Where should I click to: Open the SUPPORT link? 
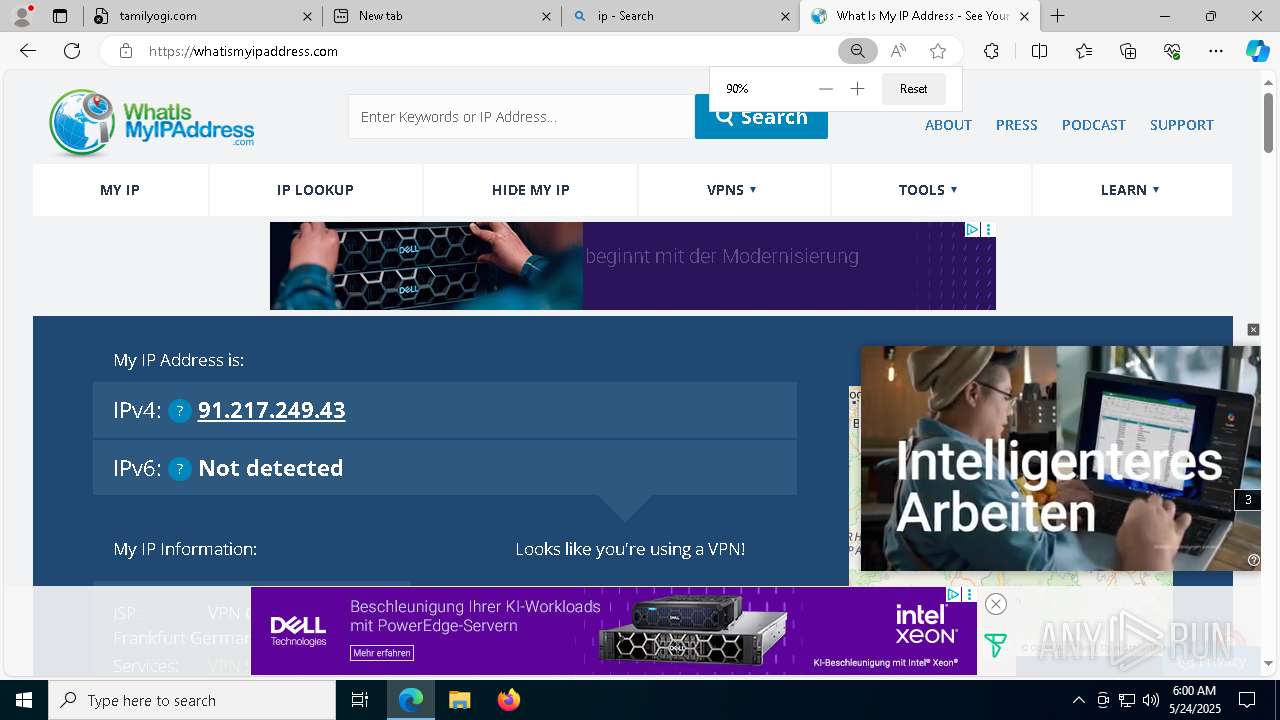(x=1182, y=125)
